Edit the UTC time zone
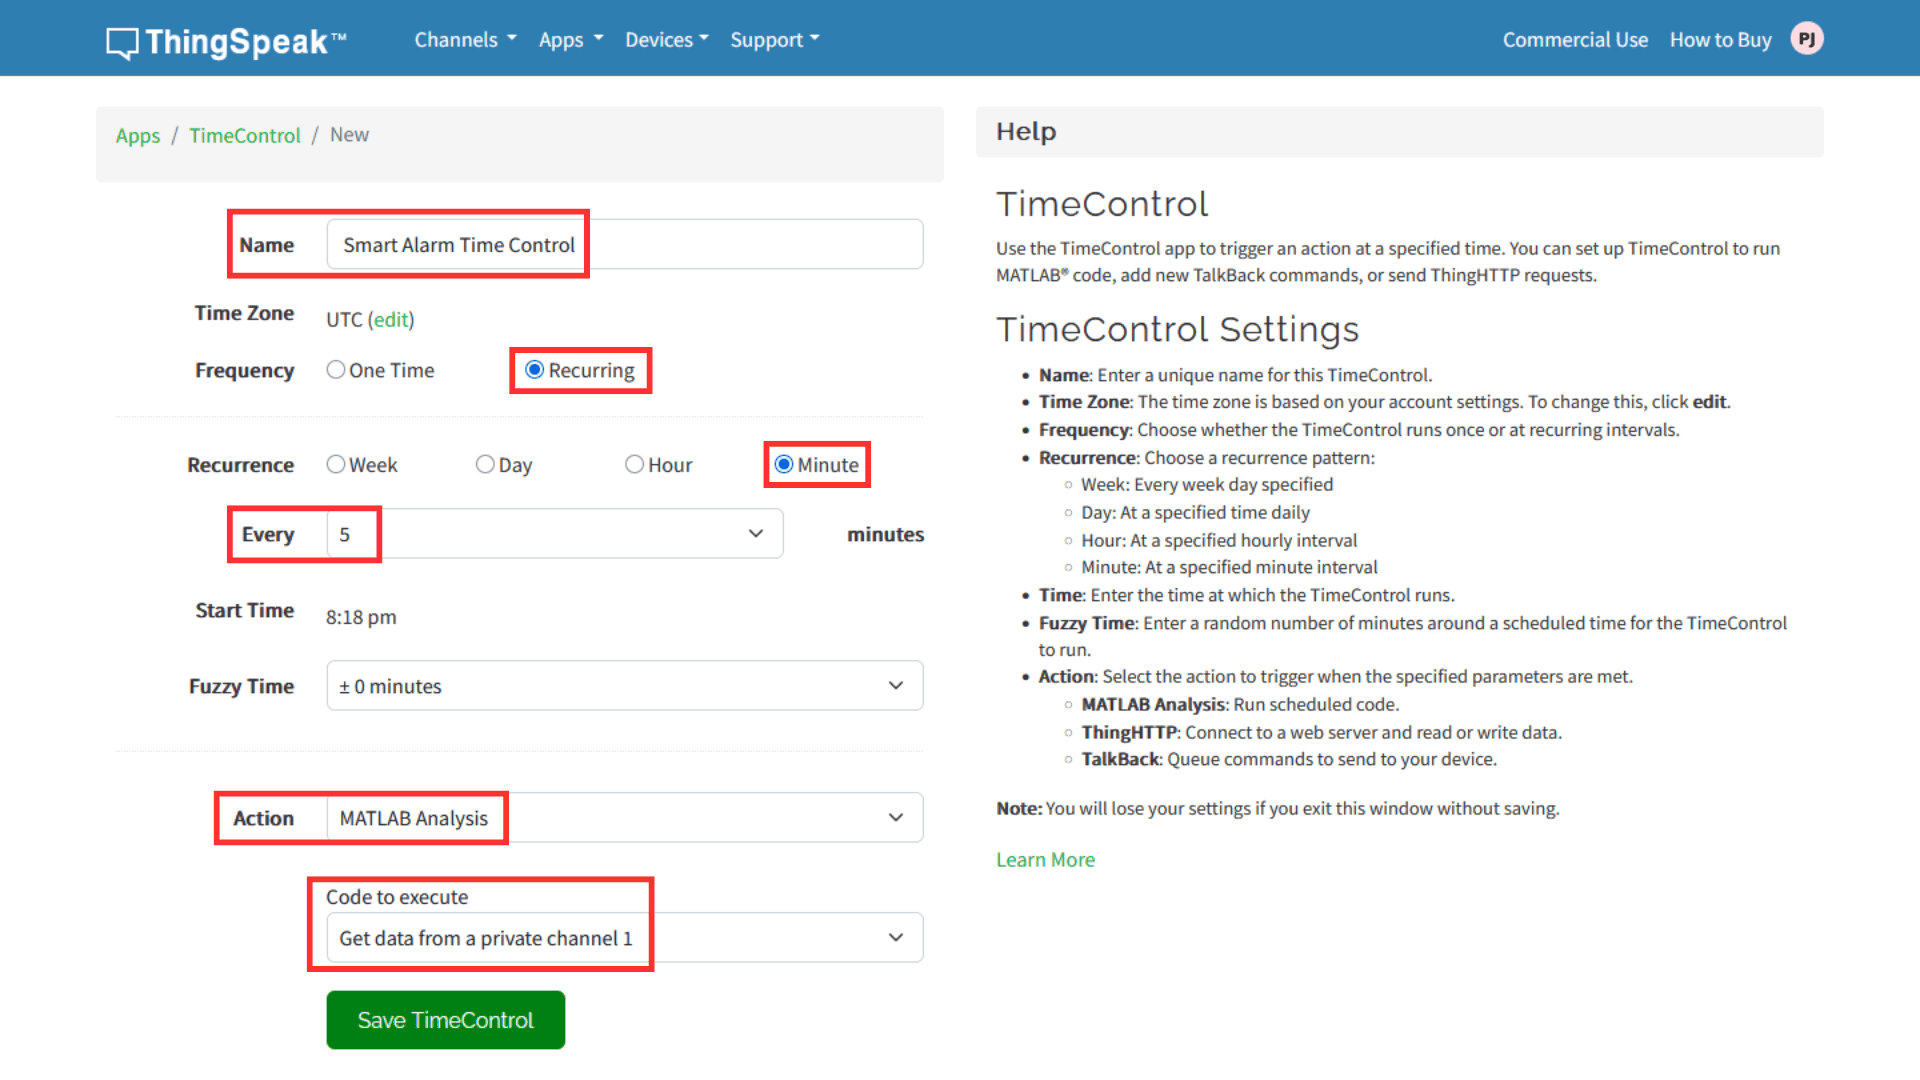 click(391, 319)
